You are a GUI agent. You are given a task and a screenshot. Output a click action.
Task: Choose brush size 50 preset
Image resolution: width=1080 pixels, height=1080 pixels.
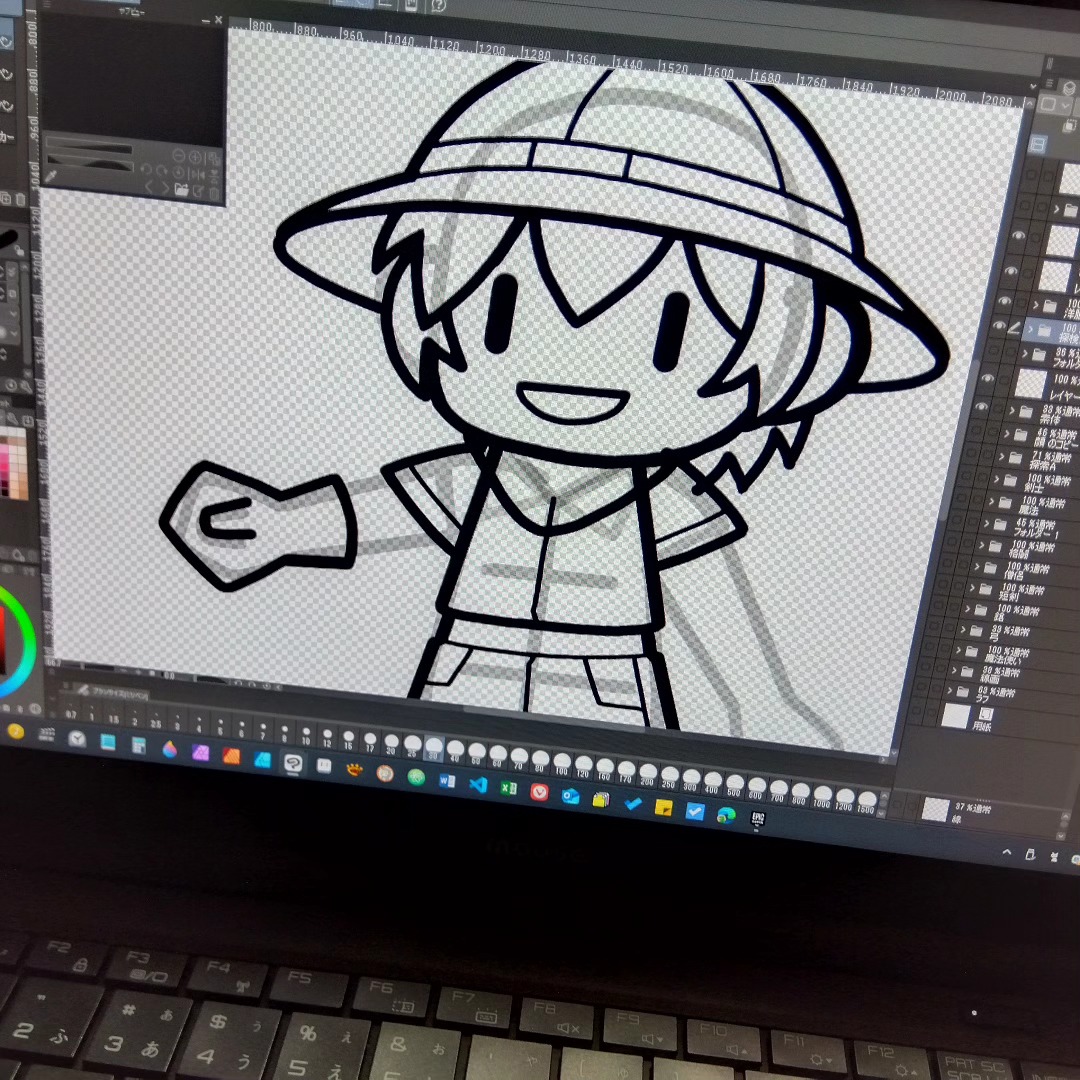coord(477,754)
